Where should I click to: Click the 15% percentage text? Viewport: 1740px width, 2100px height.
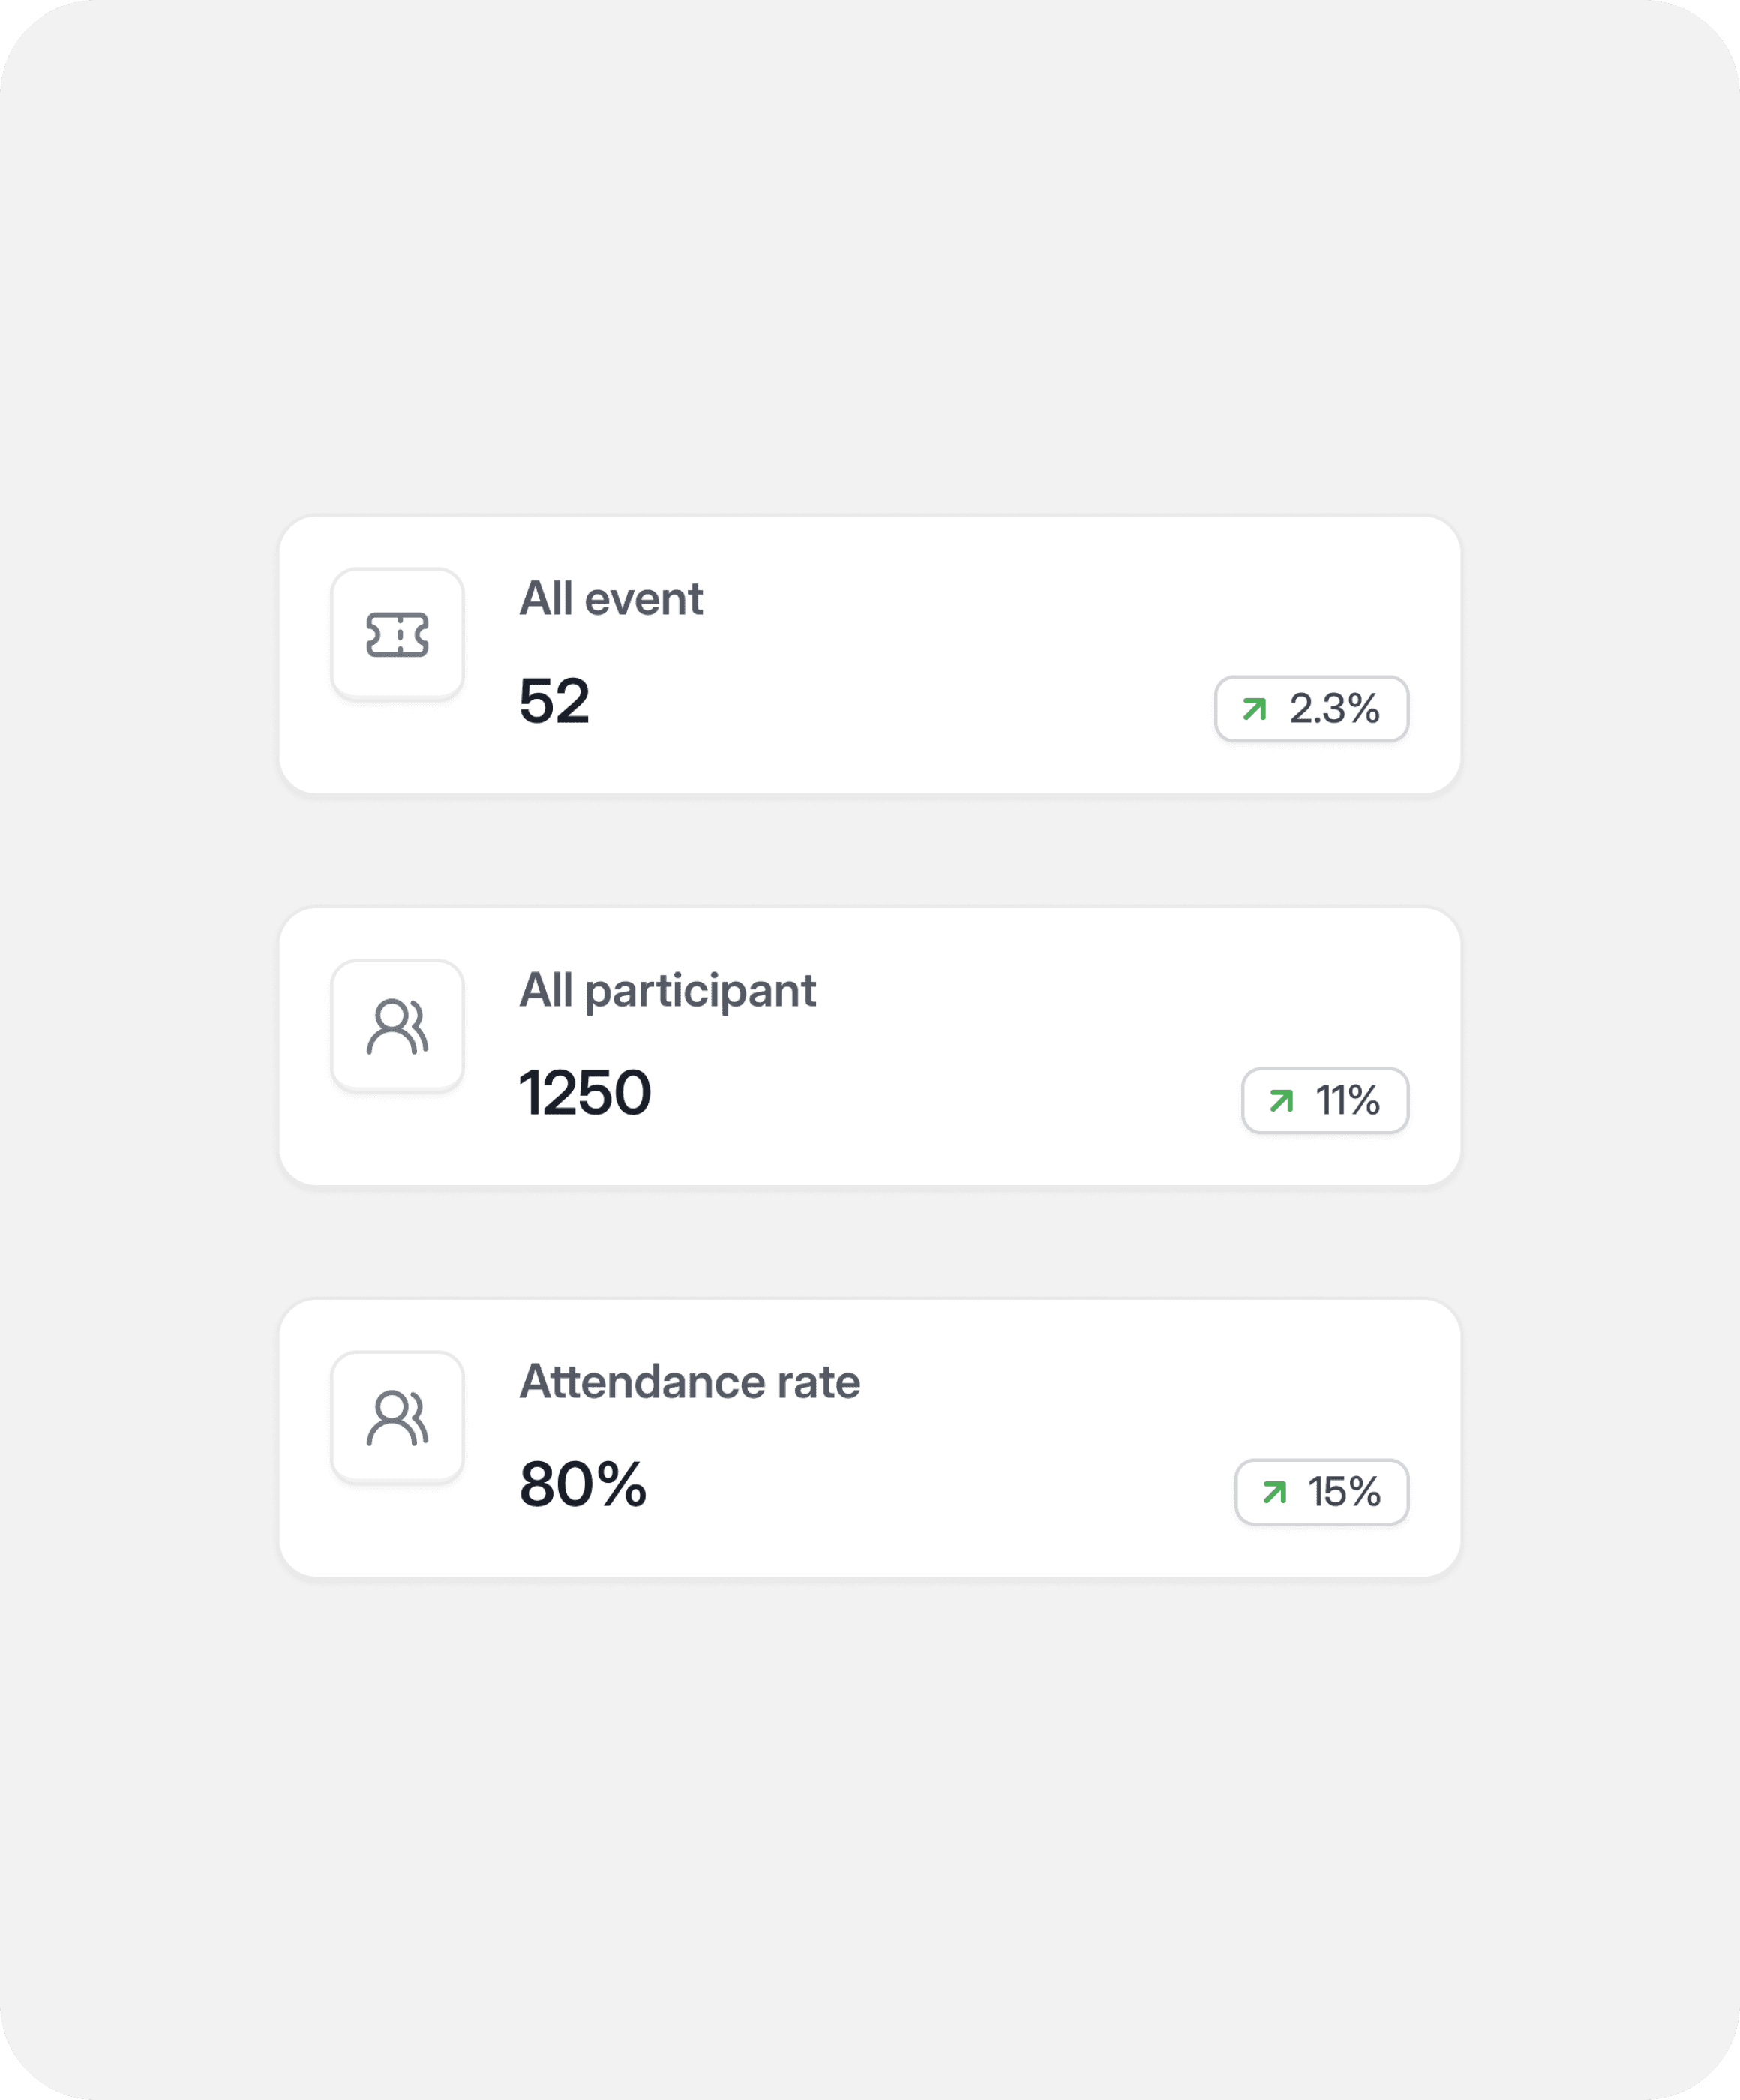1344,1492
